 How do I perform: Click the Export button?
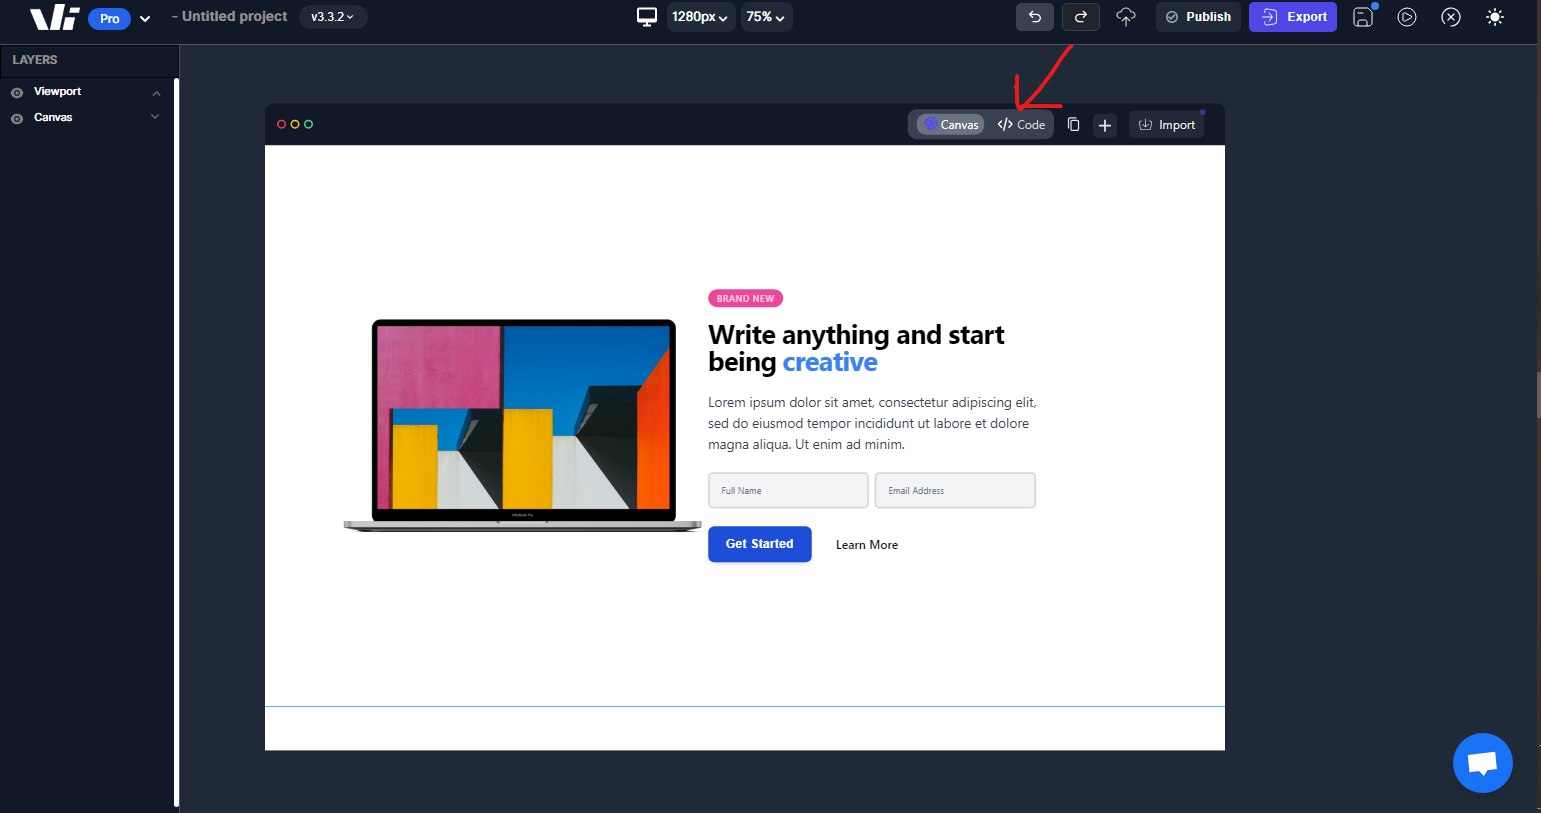(x=1293, y=17)
